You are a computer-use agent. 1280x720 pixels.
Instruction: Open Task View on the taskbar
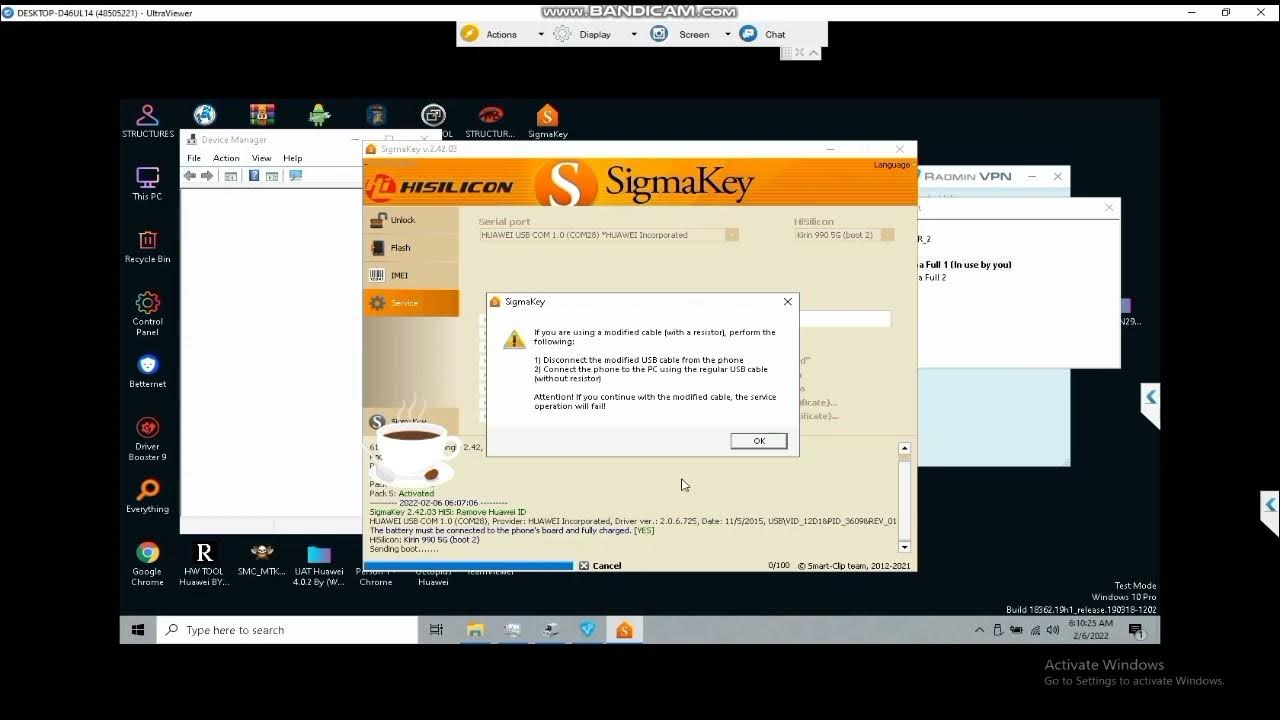[436, 630]
